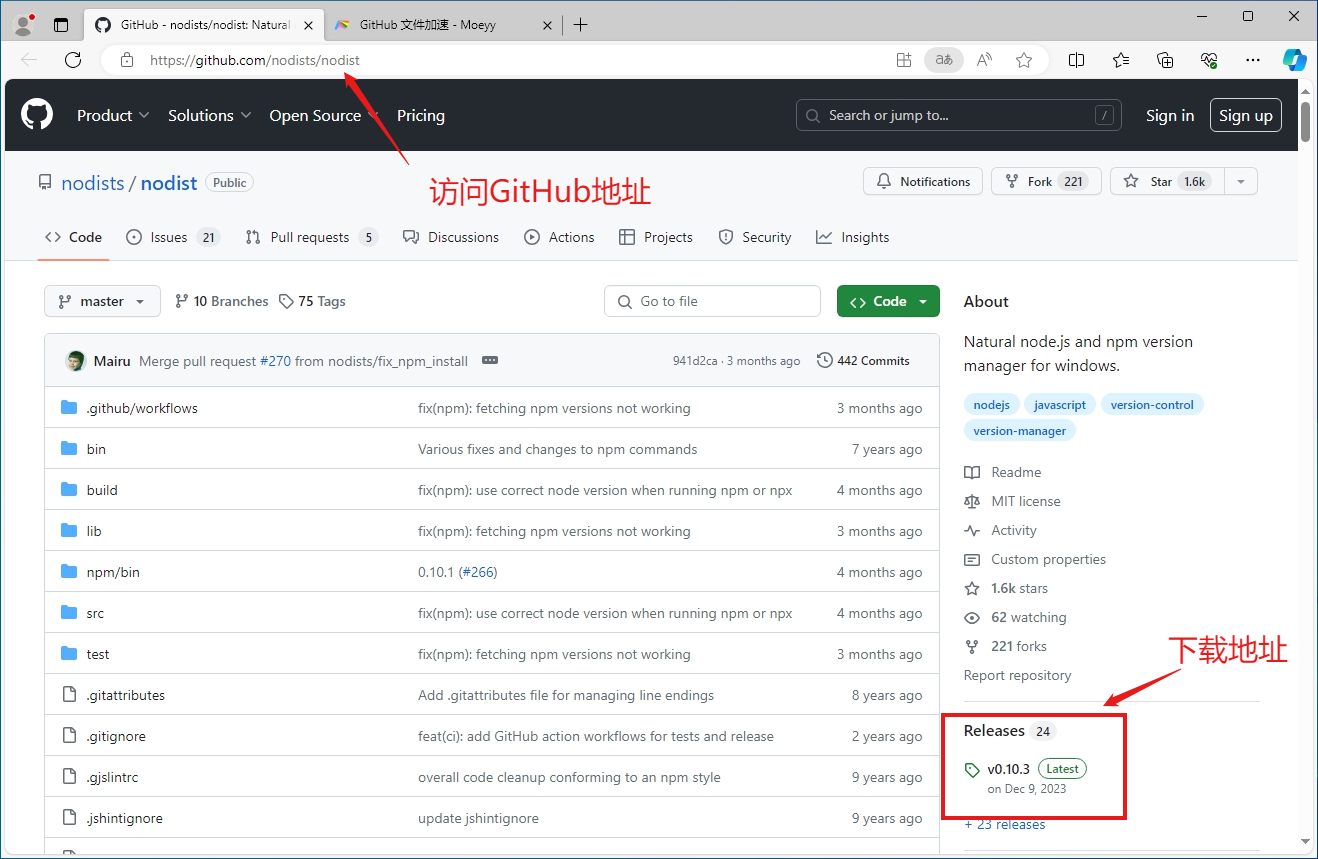This screenshot has height=859, width=1318.
Task: Open the npm/bin folder
Action: pos(113,572)
